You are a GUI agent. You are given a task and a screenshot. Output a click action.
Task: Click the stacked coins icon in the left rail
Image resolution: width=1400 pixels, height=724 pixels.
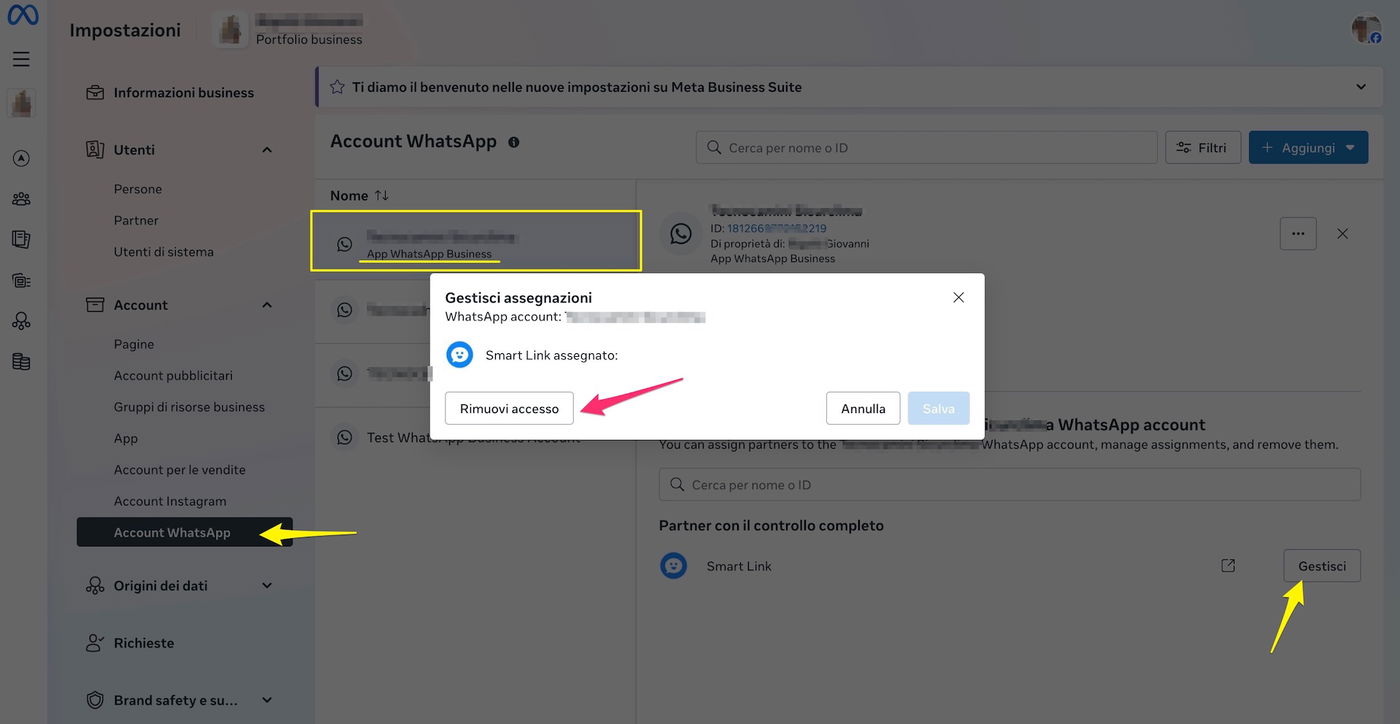pos(21,362)
